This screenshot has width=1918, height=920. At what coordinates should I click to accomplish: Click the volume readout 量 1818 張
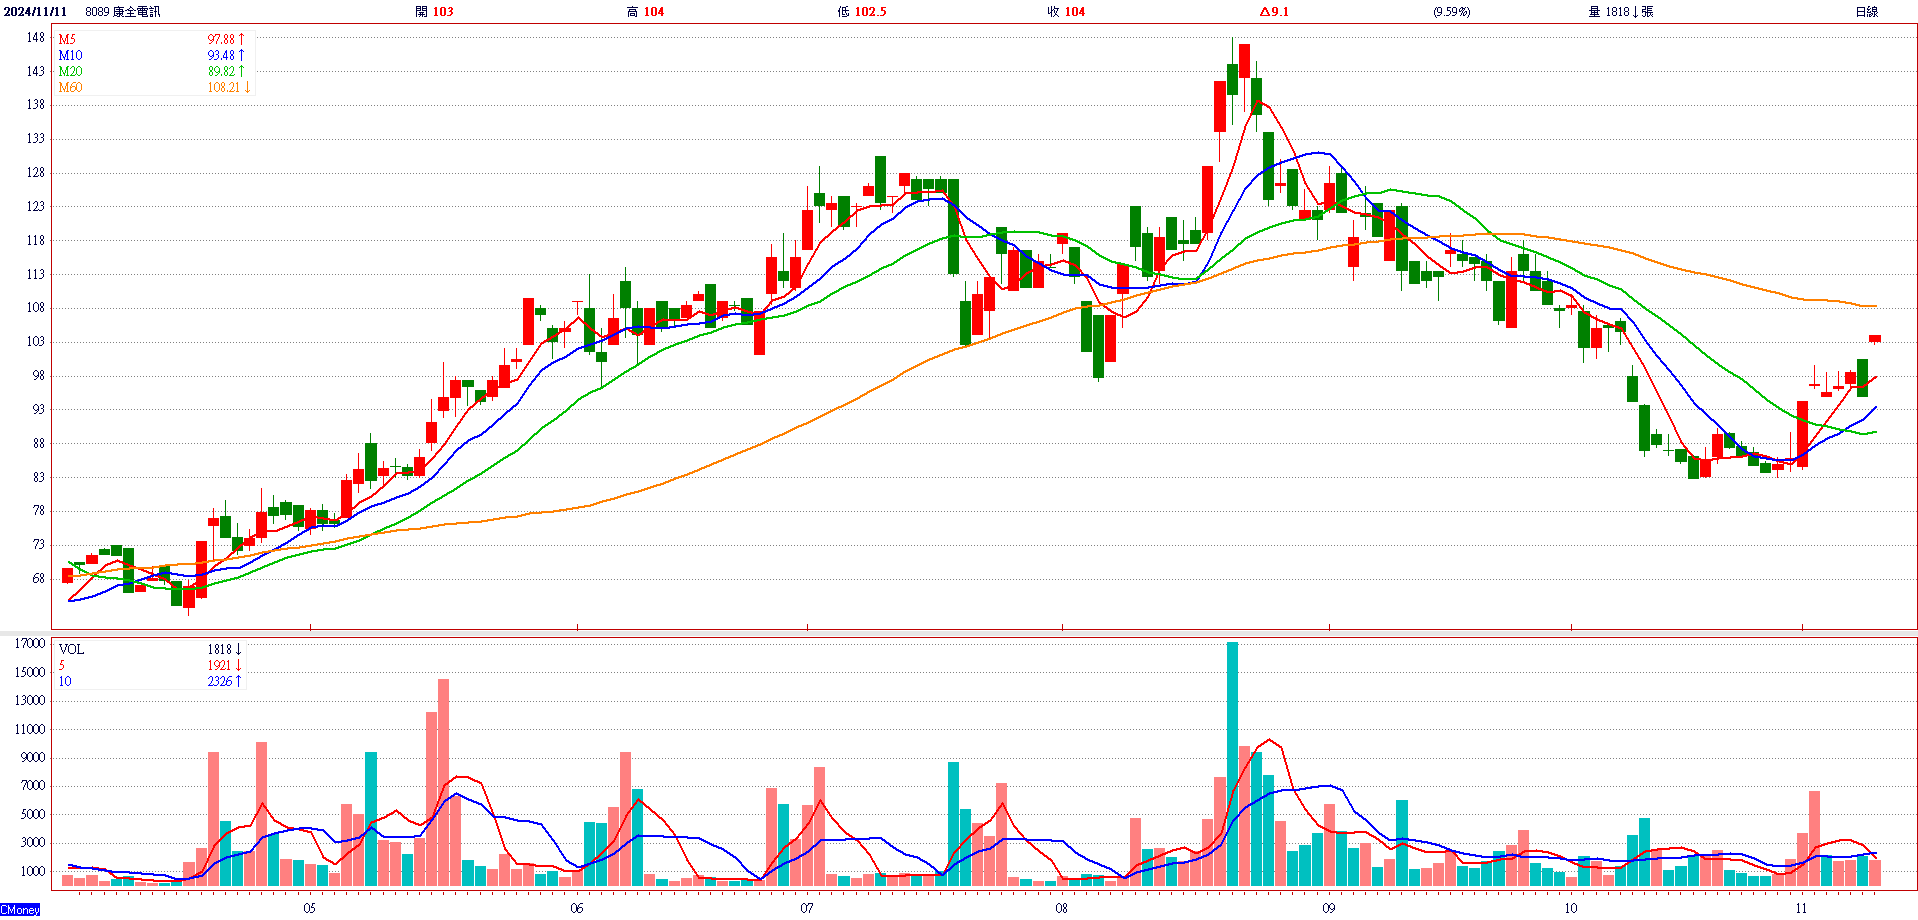pos(1620,12)
